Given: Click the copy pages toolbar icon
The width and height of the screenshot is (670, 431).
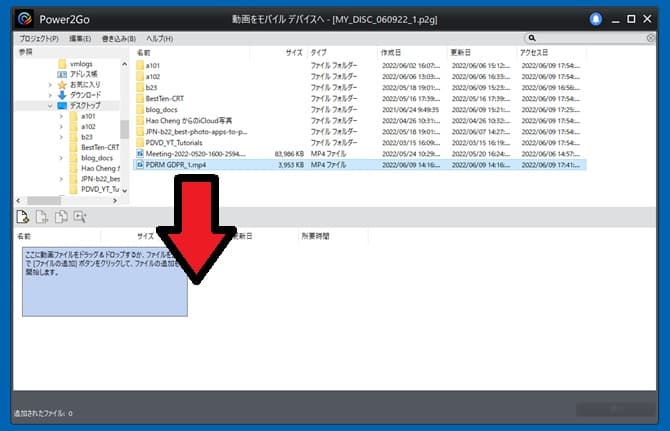Looking at the screenshot, I should pos(61,217).
